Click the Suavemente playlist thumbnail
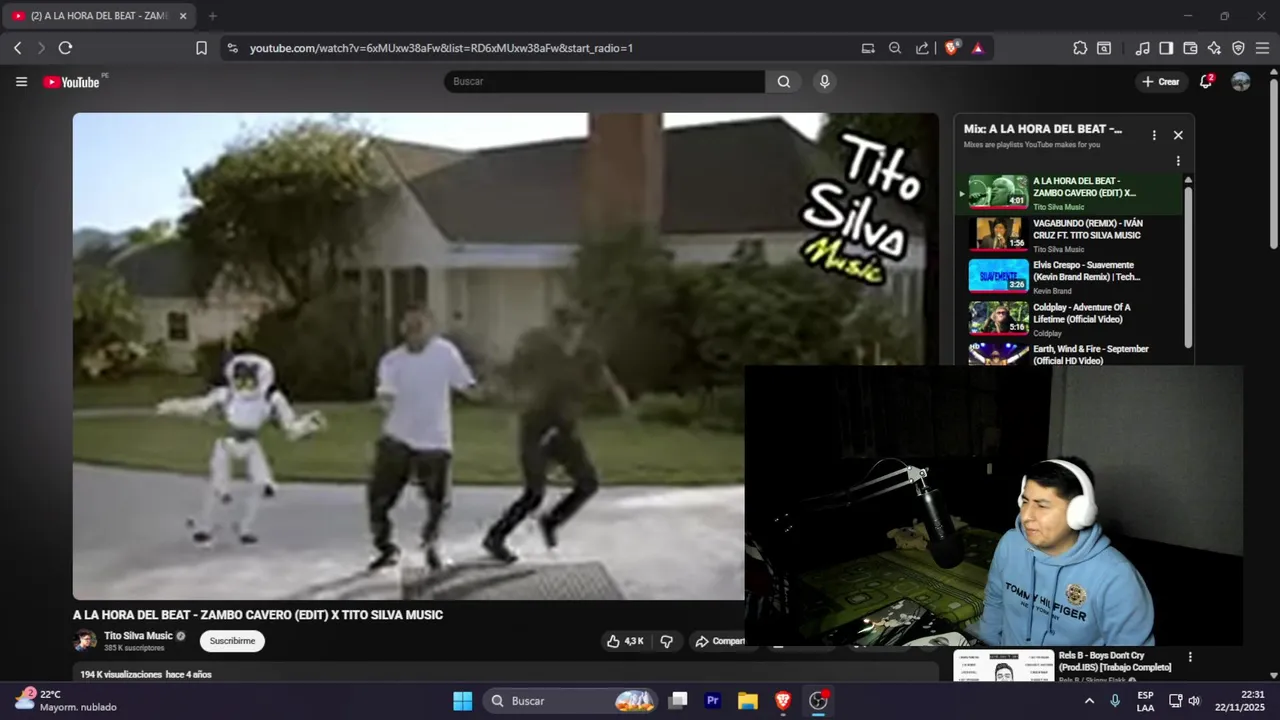 [998, 276]
